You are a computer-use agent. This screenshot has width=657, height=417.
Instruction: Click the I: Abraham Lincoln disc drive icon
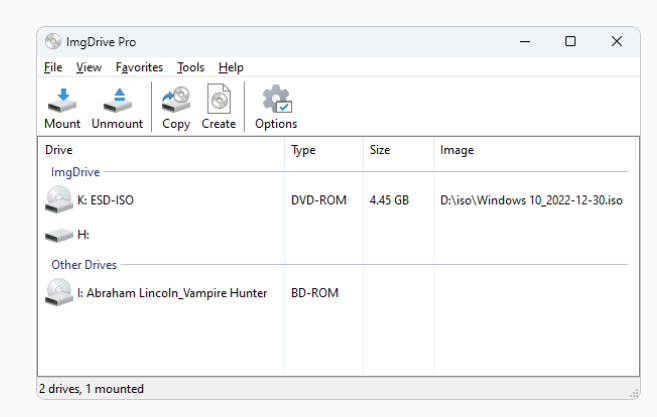tap(59, 293)
